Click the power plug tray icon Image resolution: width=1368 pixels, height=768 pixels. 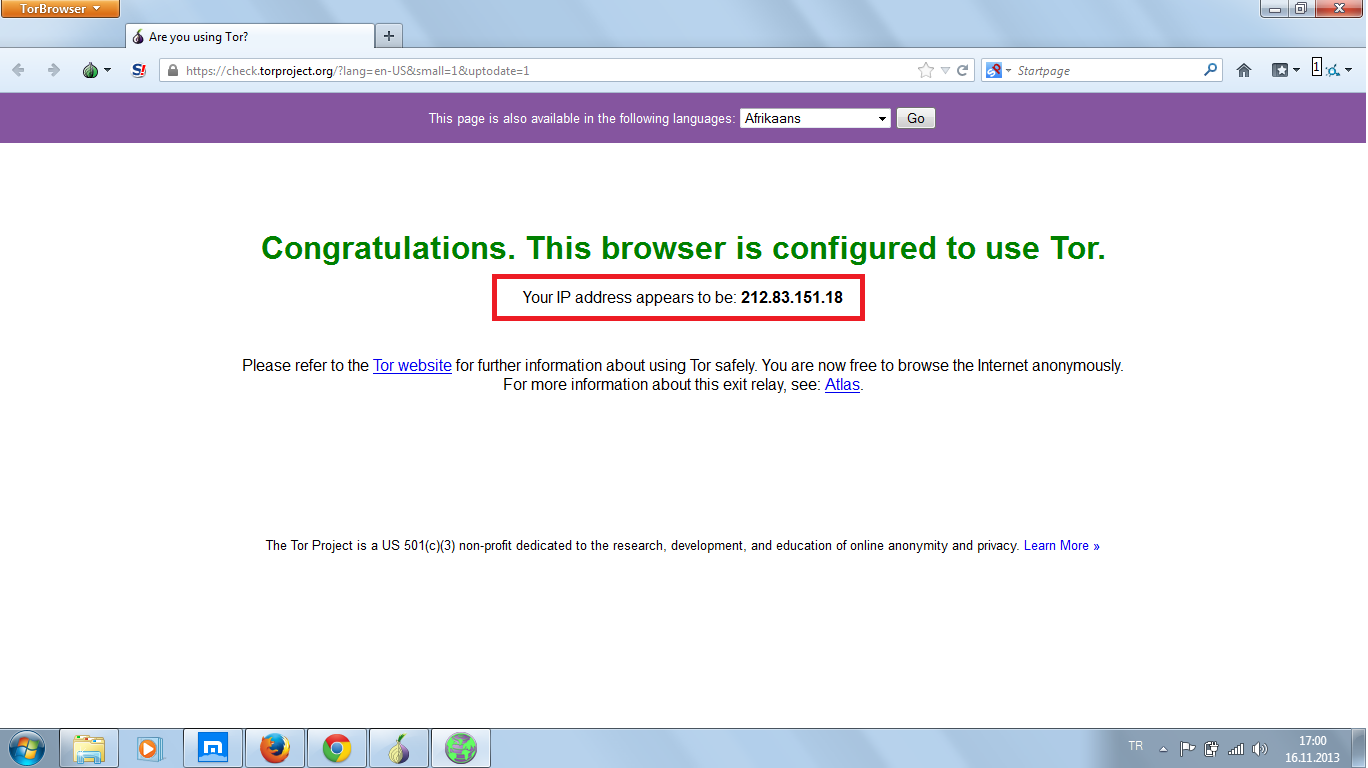click(x=1212, y=748)
